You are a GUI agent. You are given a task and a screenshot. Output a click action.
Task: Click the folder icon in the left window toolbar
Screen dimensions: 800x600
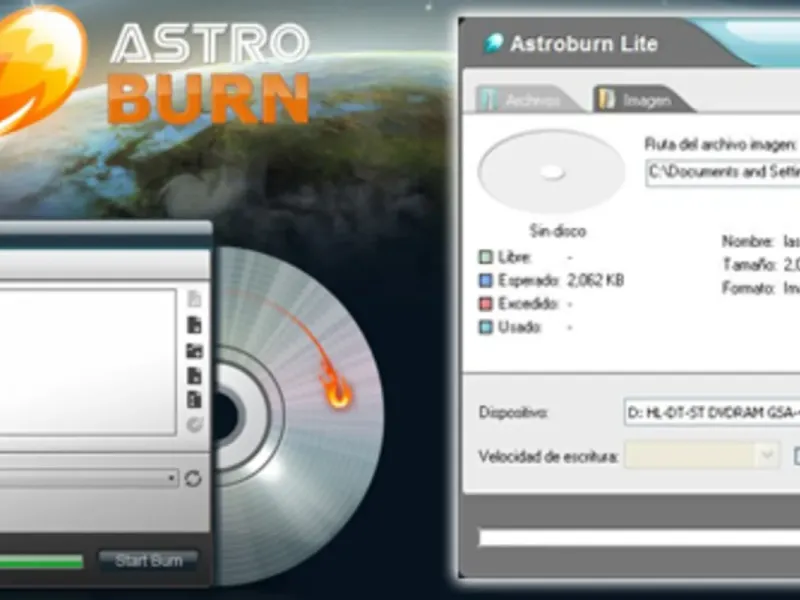point(194,351)
